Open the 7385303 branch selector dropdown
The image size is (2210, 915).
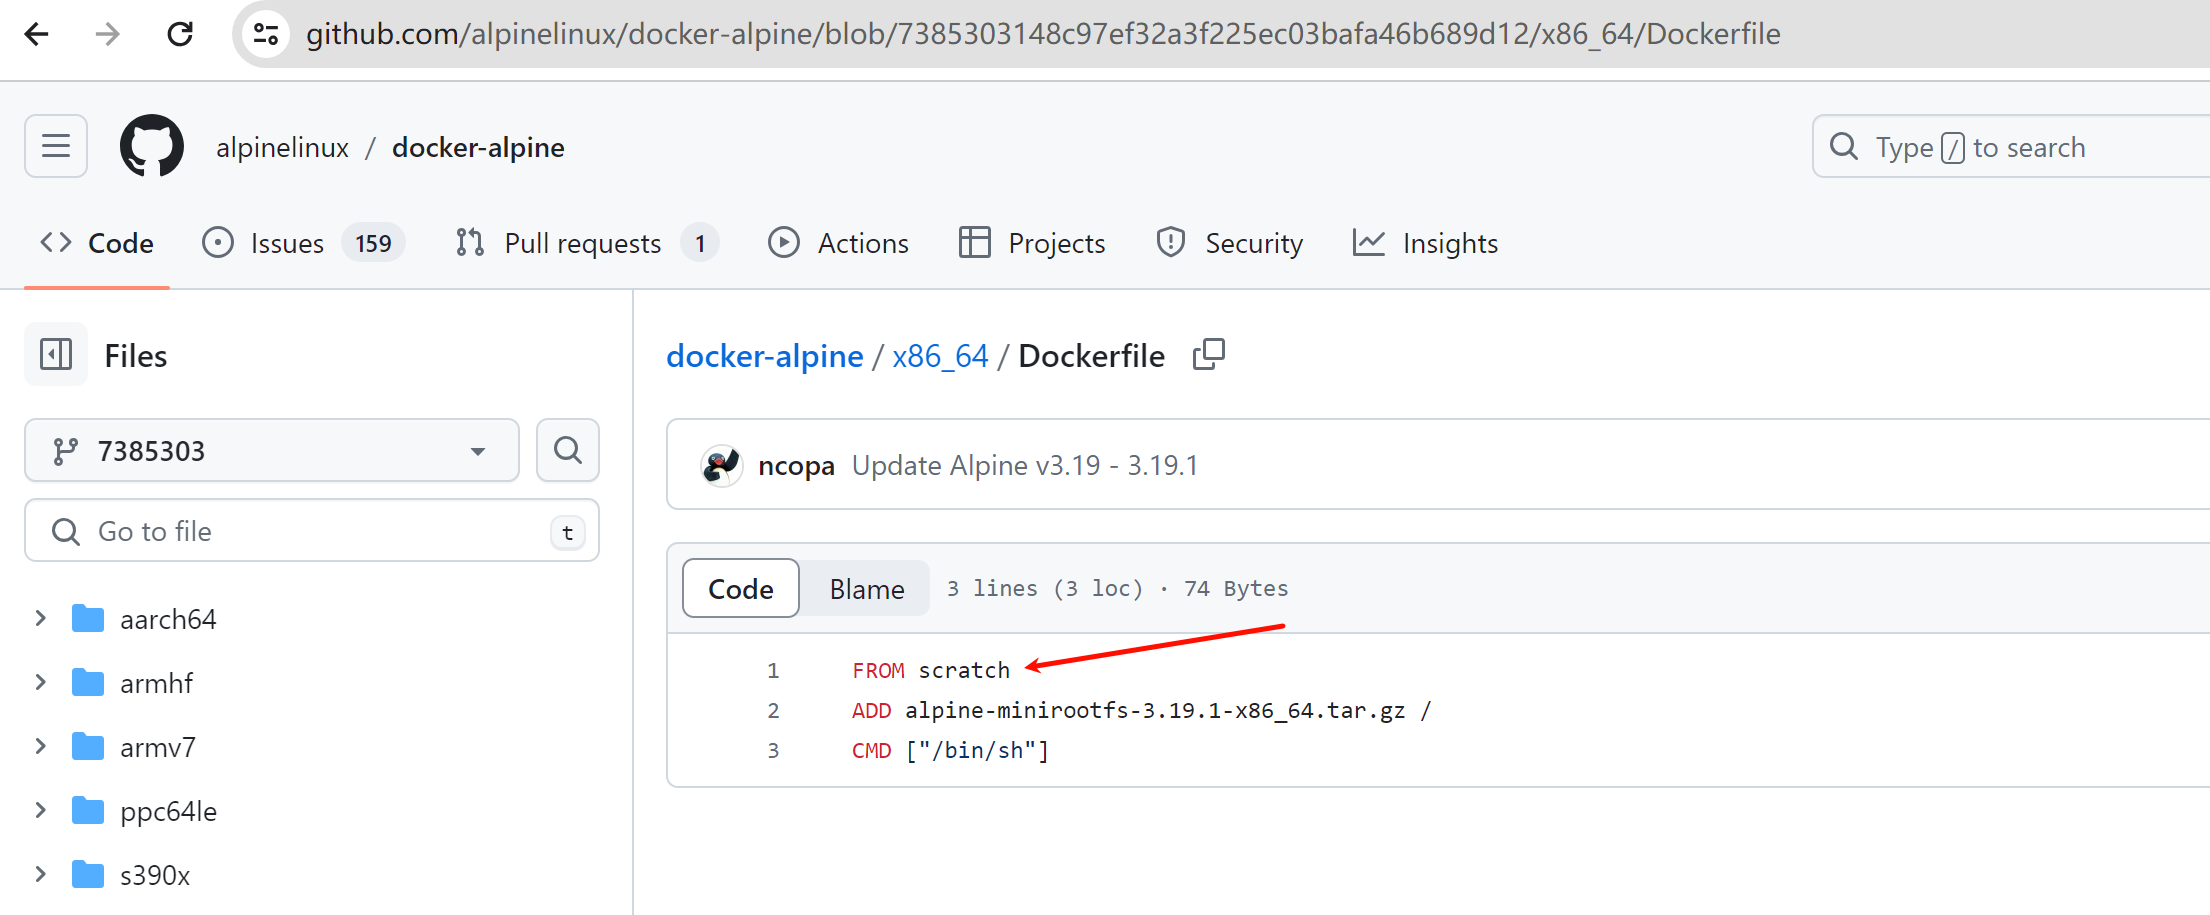272,451
